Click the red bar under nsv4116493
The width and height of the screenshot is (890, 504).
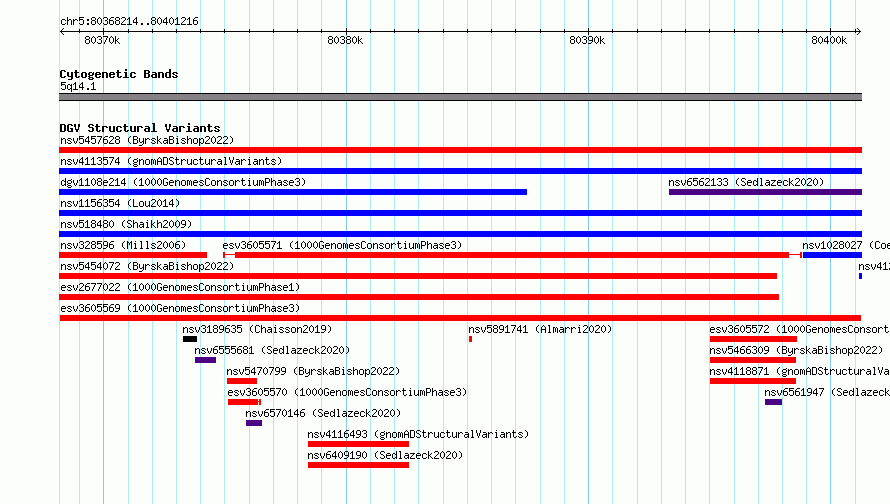(358, 444)
